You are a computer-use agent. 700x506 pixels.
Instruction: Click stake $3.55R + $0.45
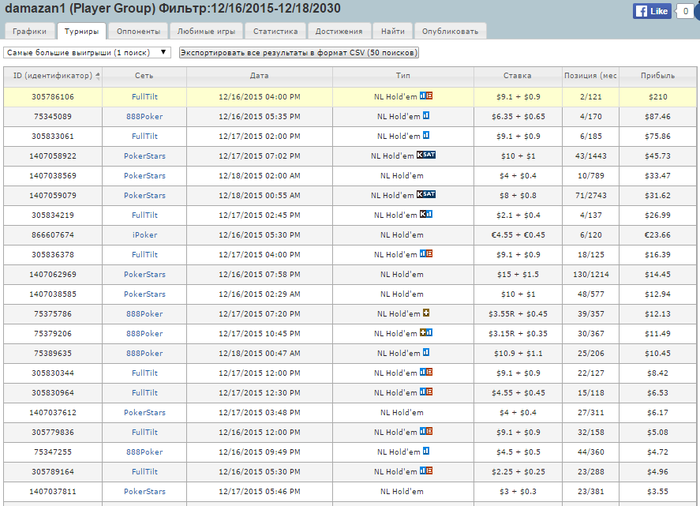[518, 314]
